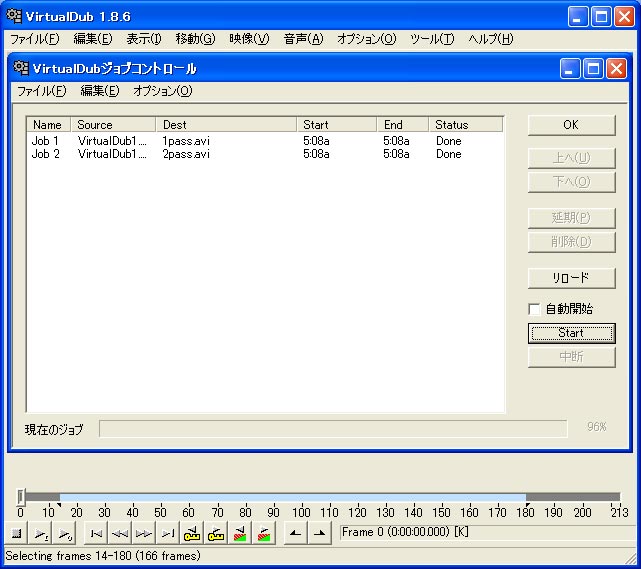Click the Selecting frames 14-180 status text

[x=103, y=556]
